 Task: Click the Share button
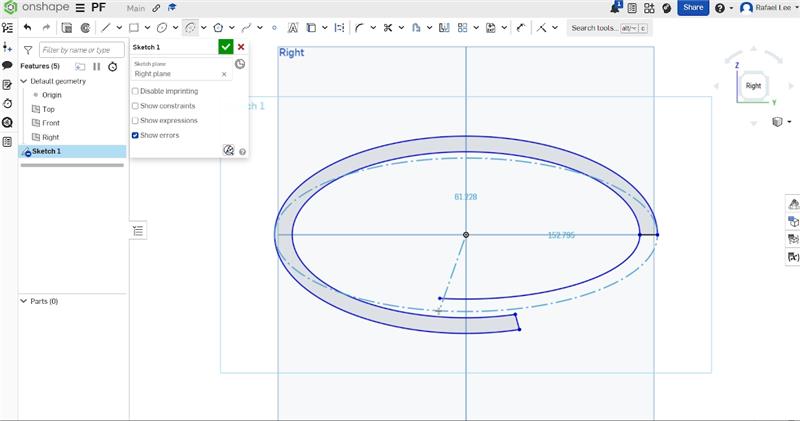pyautogui.click(x=693, y=8)
